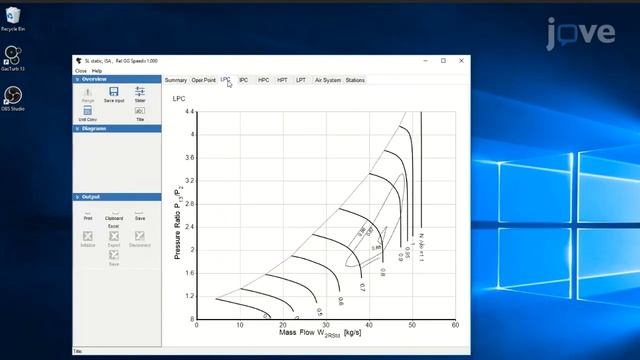Click x-axis value 50
640x360 pixels.
tap(412, 325)
